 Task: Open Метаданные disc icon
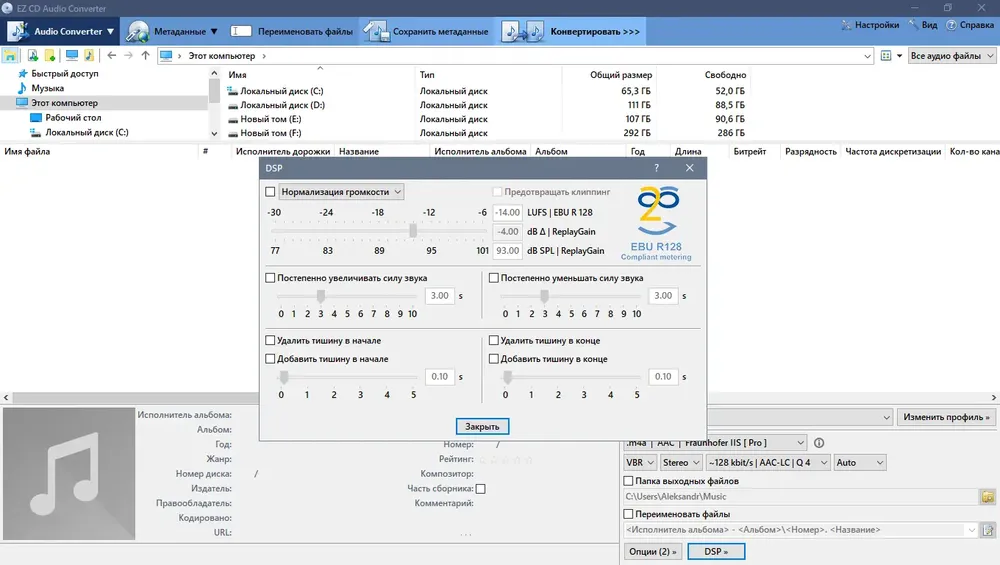coord(137,31)
